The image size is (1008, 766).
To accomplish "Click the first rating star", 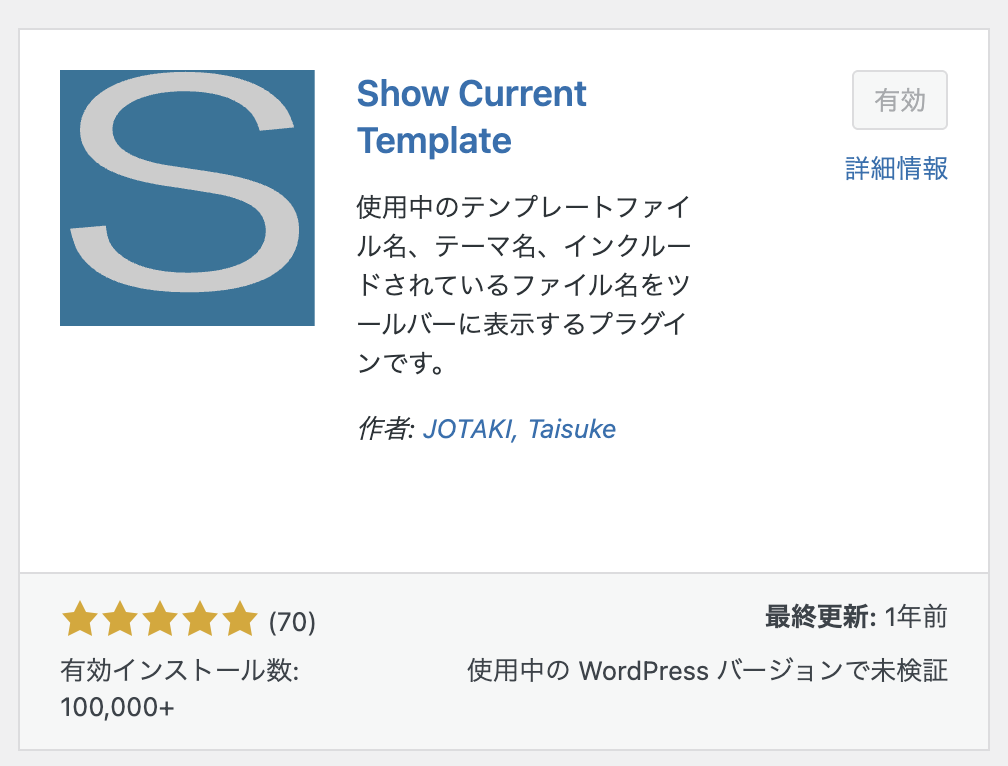I will pos(80,619).
